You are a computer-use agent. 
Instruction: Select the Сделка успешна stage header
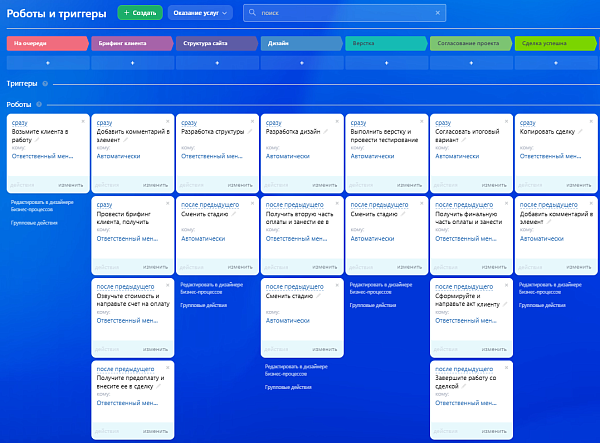point(556,43)
